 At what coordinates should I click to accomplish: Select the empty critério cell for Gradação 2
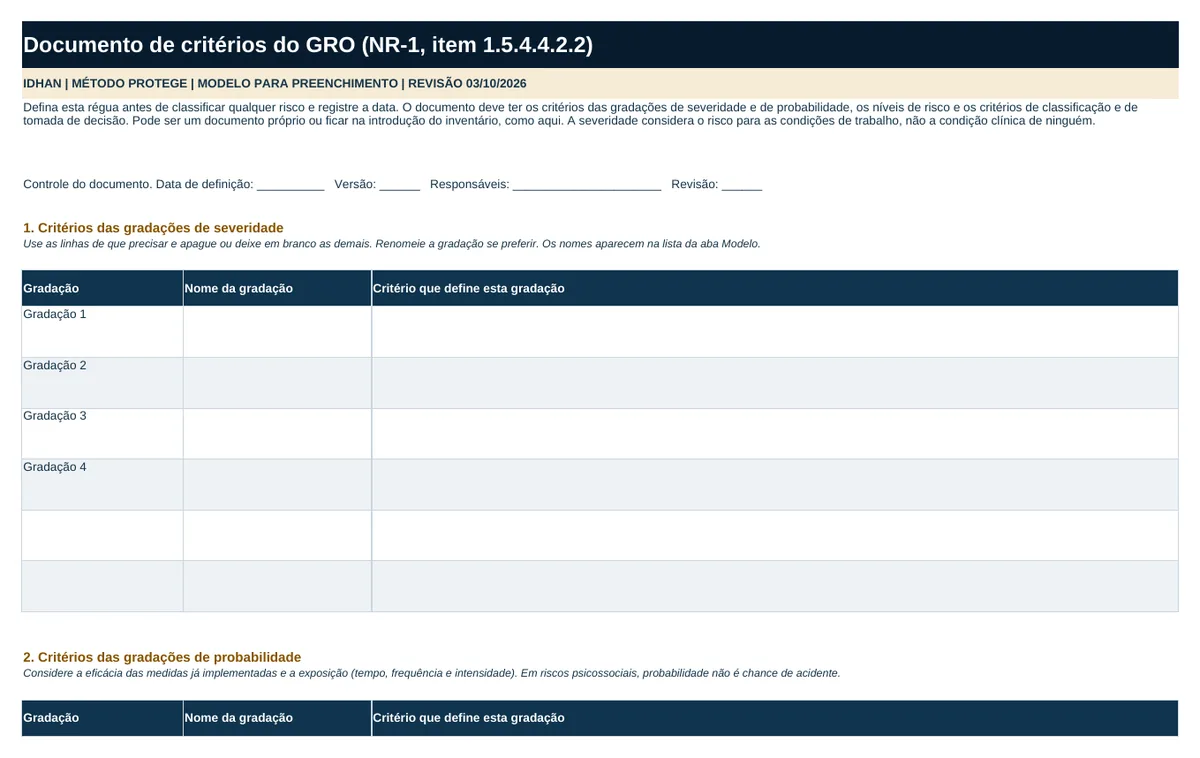[775, 383]
